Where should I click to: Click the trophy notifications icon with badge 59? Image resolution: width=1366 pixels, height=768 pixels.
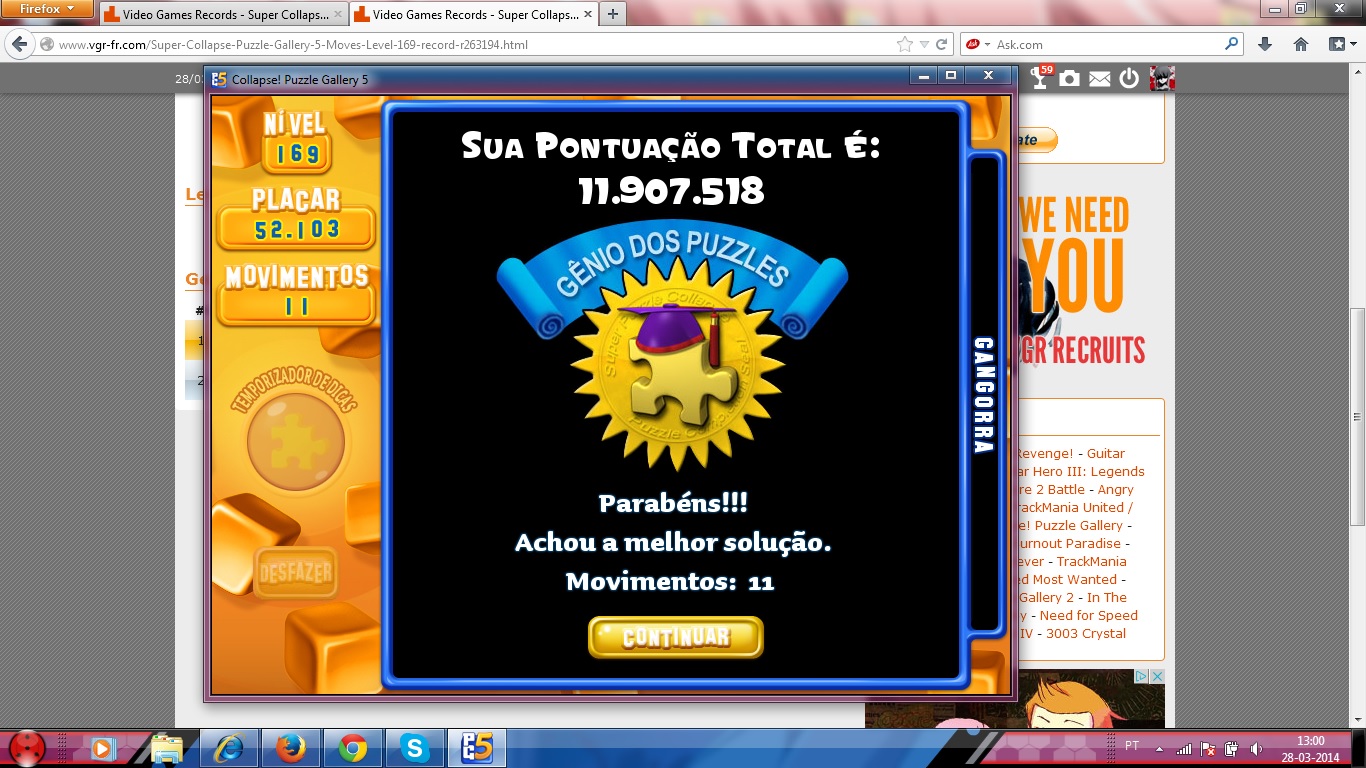pyautogui.click(x=1041, y=78)
